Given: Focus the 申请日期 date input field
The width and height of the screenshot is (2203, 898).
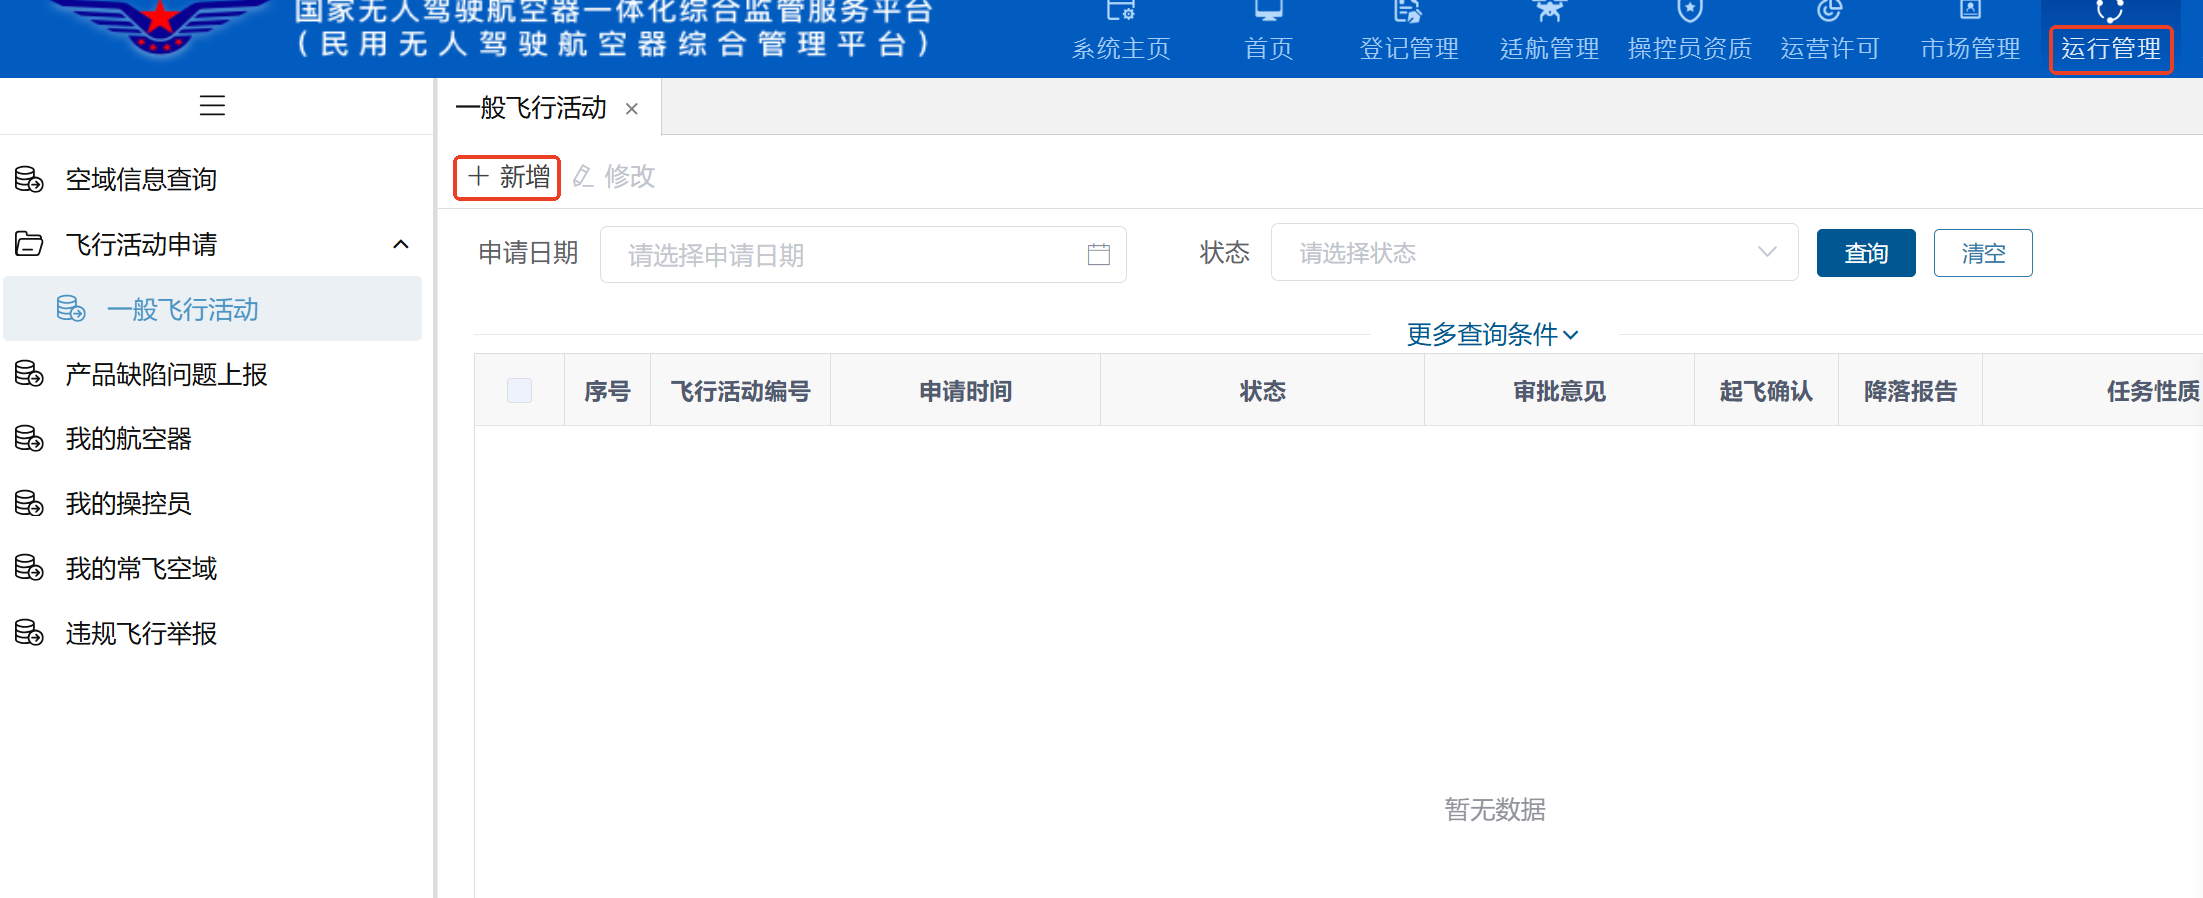Looking at the screenshot, I should (863, 254).
